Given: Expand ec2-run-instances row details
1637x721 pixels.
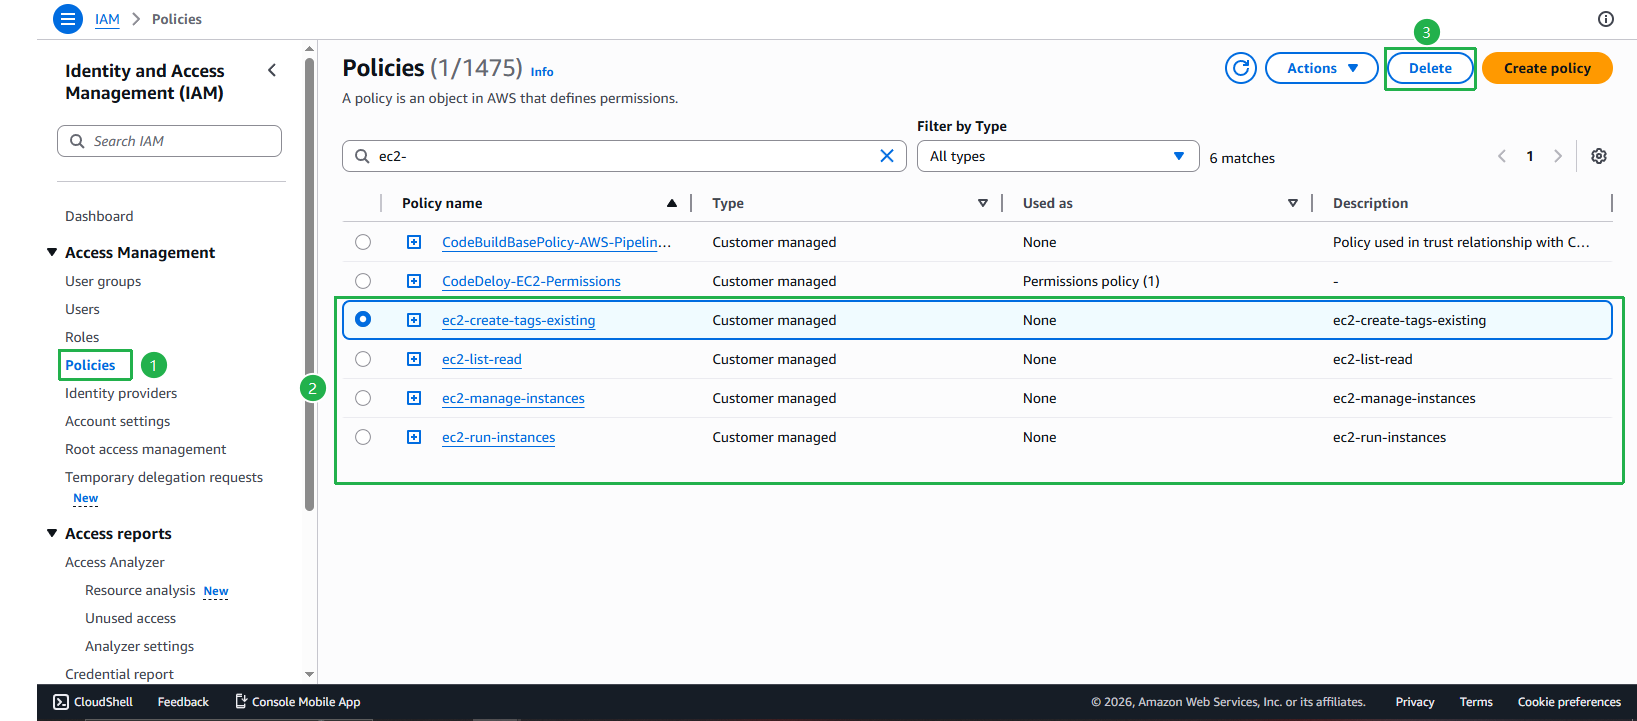Looking at the screenshot, I should pos(414,437).
